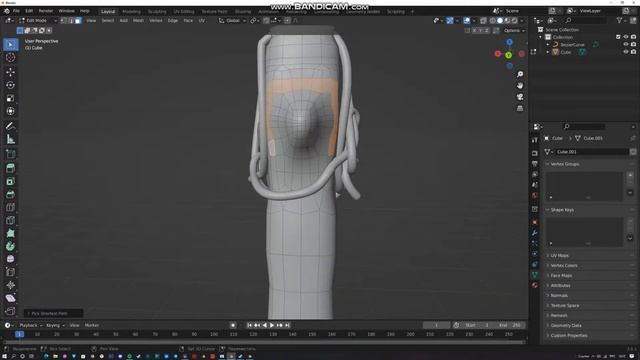Select the Rotate tool

[11, 85]
